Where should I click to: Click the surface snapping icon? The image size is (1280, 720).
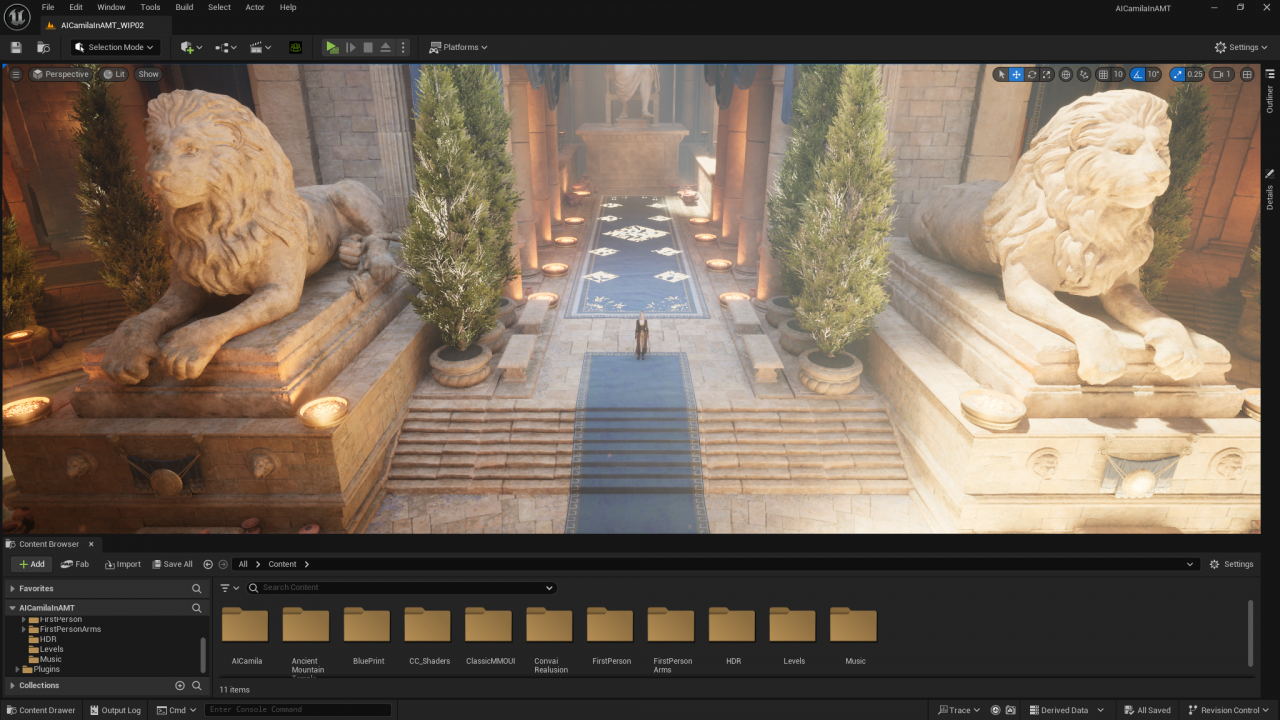pyautogui.click(x=1084, y=74)
